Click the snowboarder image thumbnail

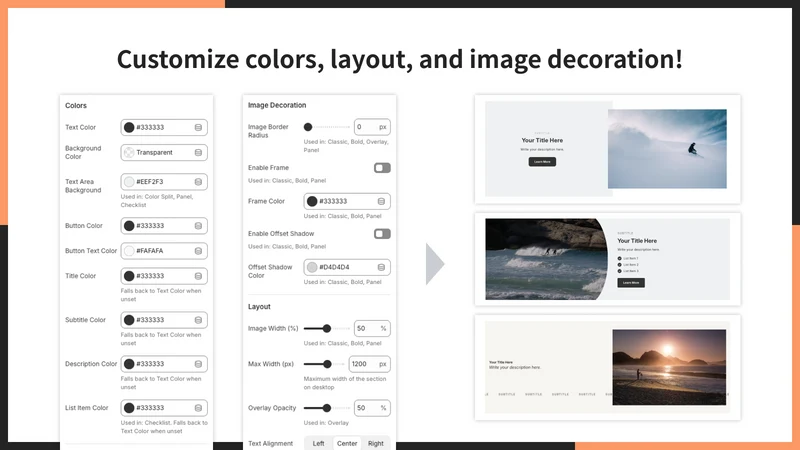[x=667, y=149]
